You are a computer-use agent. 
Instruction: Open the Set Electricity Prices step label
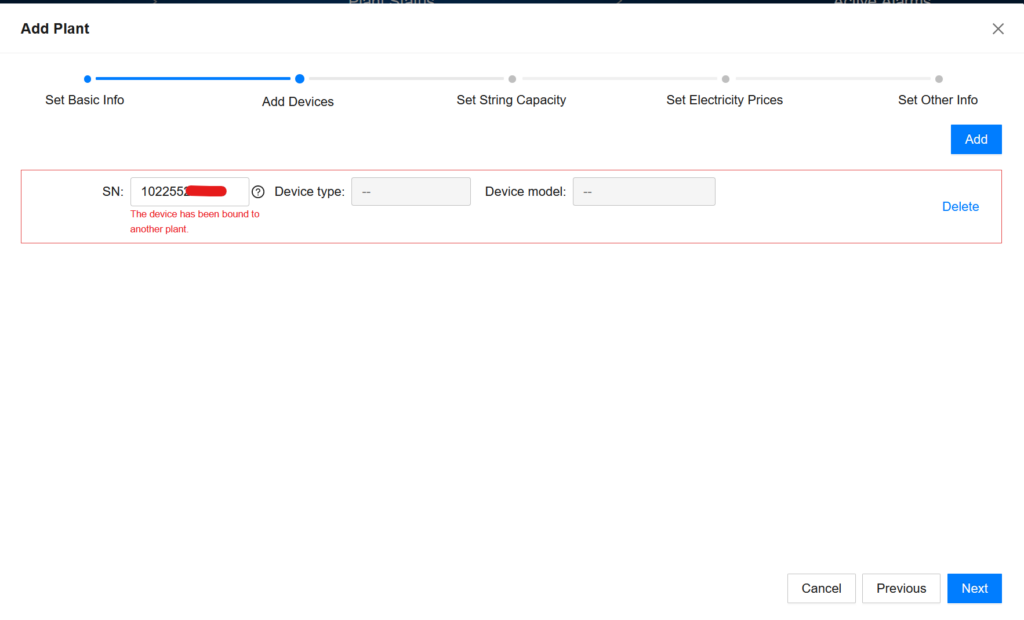(724, 100)
